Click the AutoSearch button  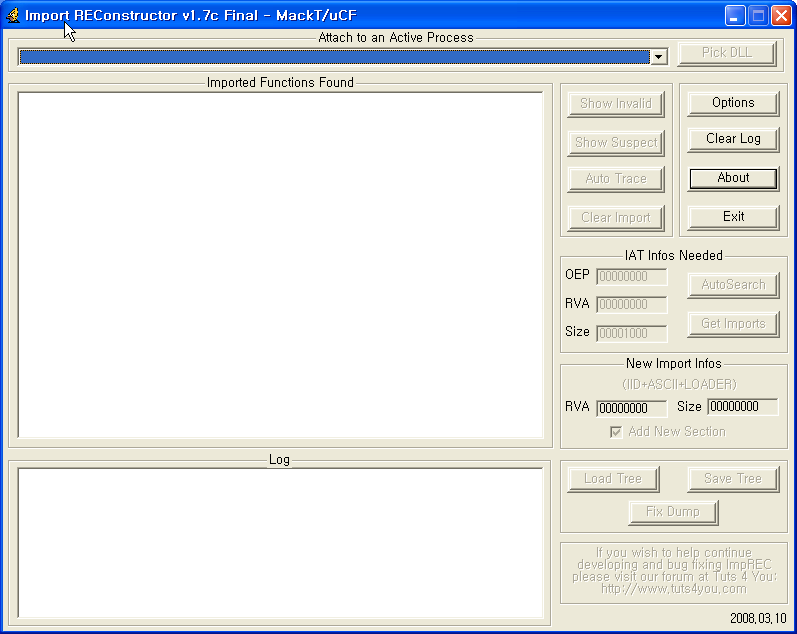pyautogui.click(x=733, y=285)
